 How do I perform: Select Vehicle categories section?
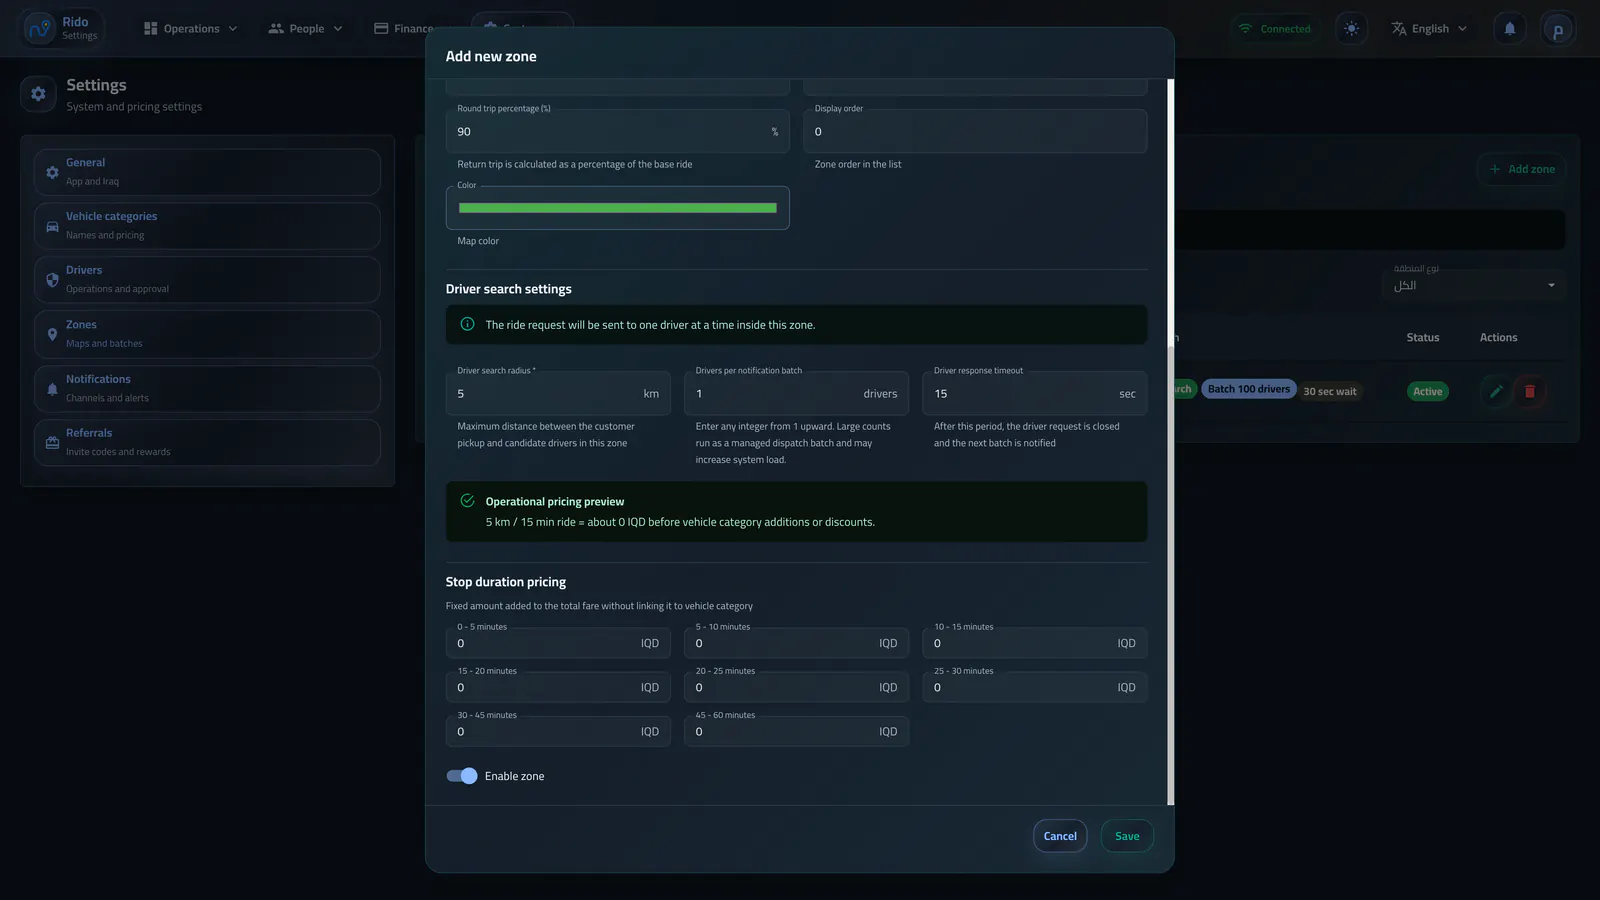207,226
